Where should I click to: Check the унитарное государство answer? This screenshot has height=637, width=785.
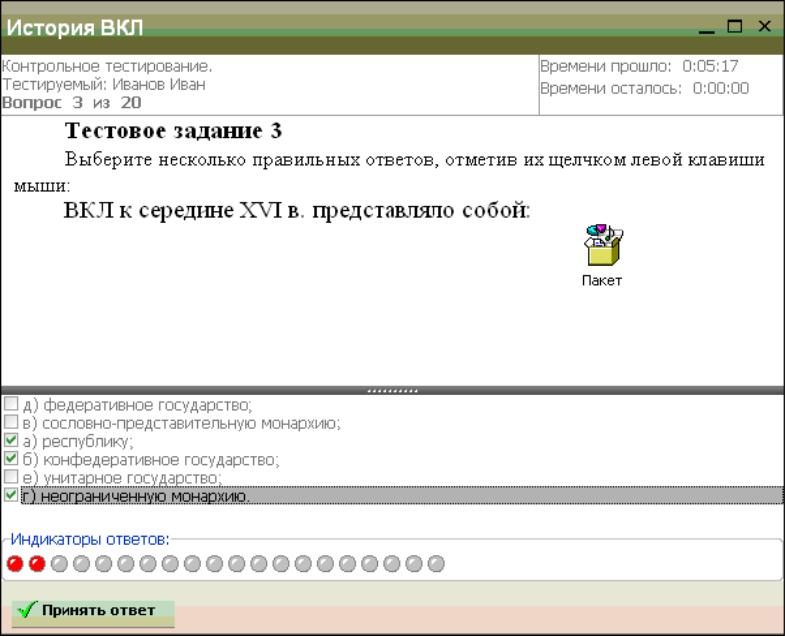[x=11, y=477]
